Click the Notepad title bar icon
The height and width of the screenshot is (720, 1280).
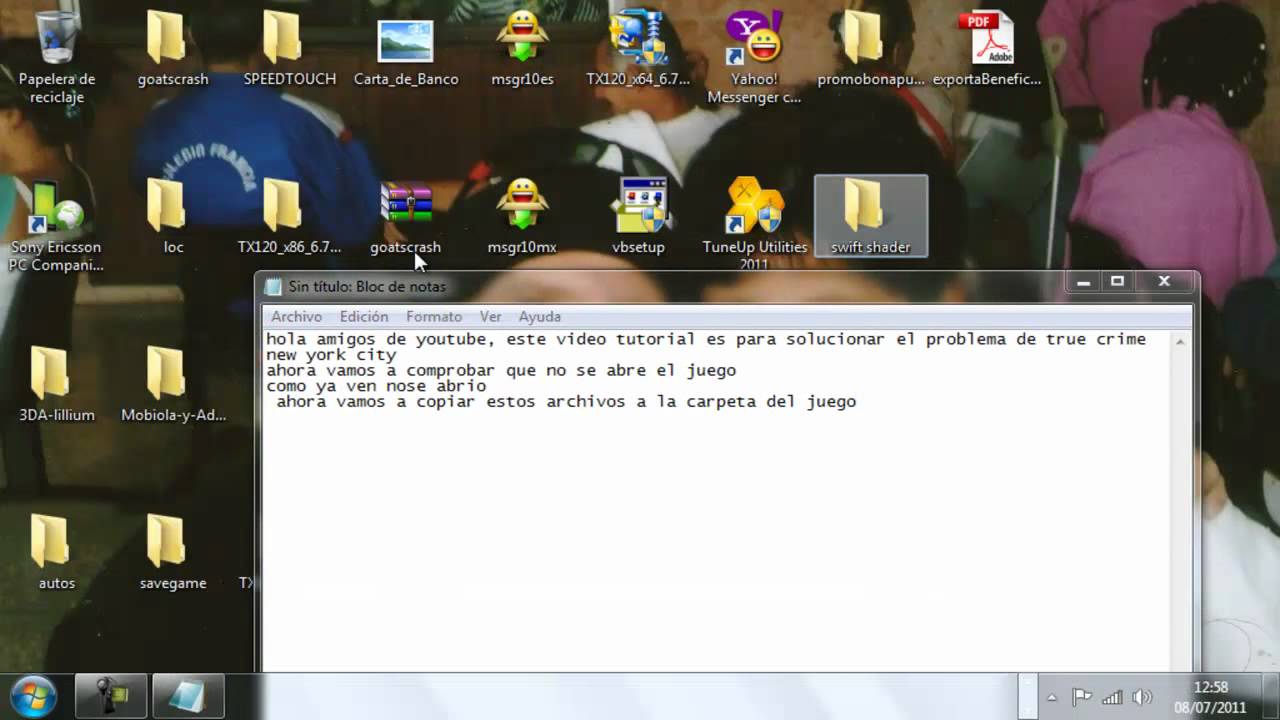[273, 287]
